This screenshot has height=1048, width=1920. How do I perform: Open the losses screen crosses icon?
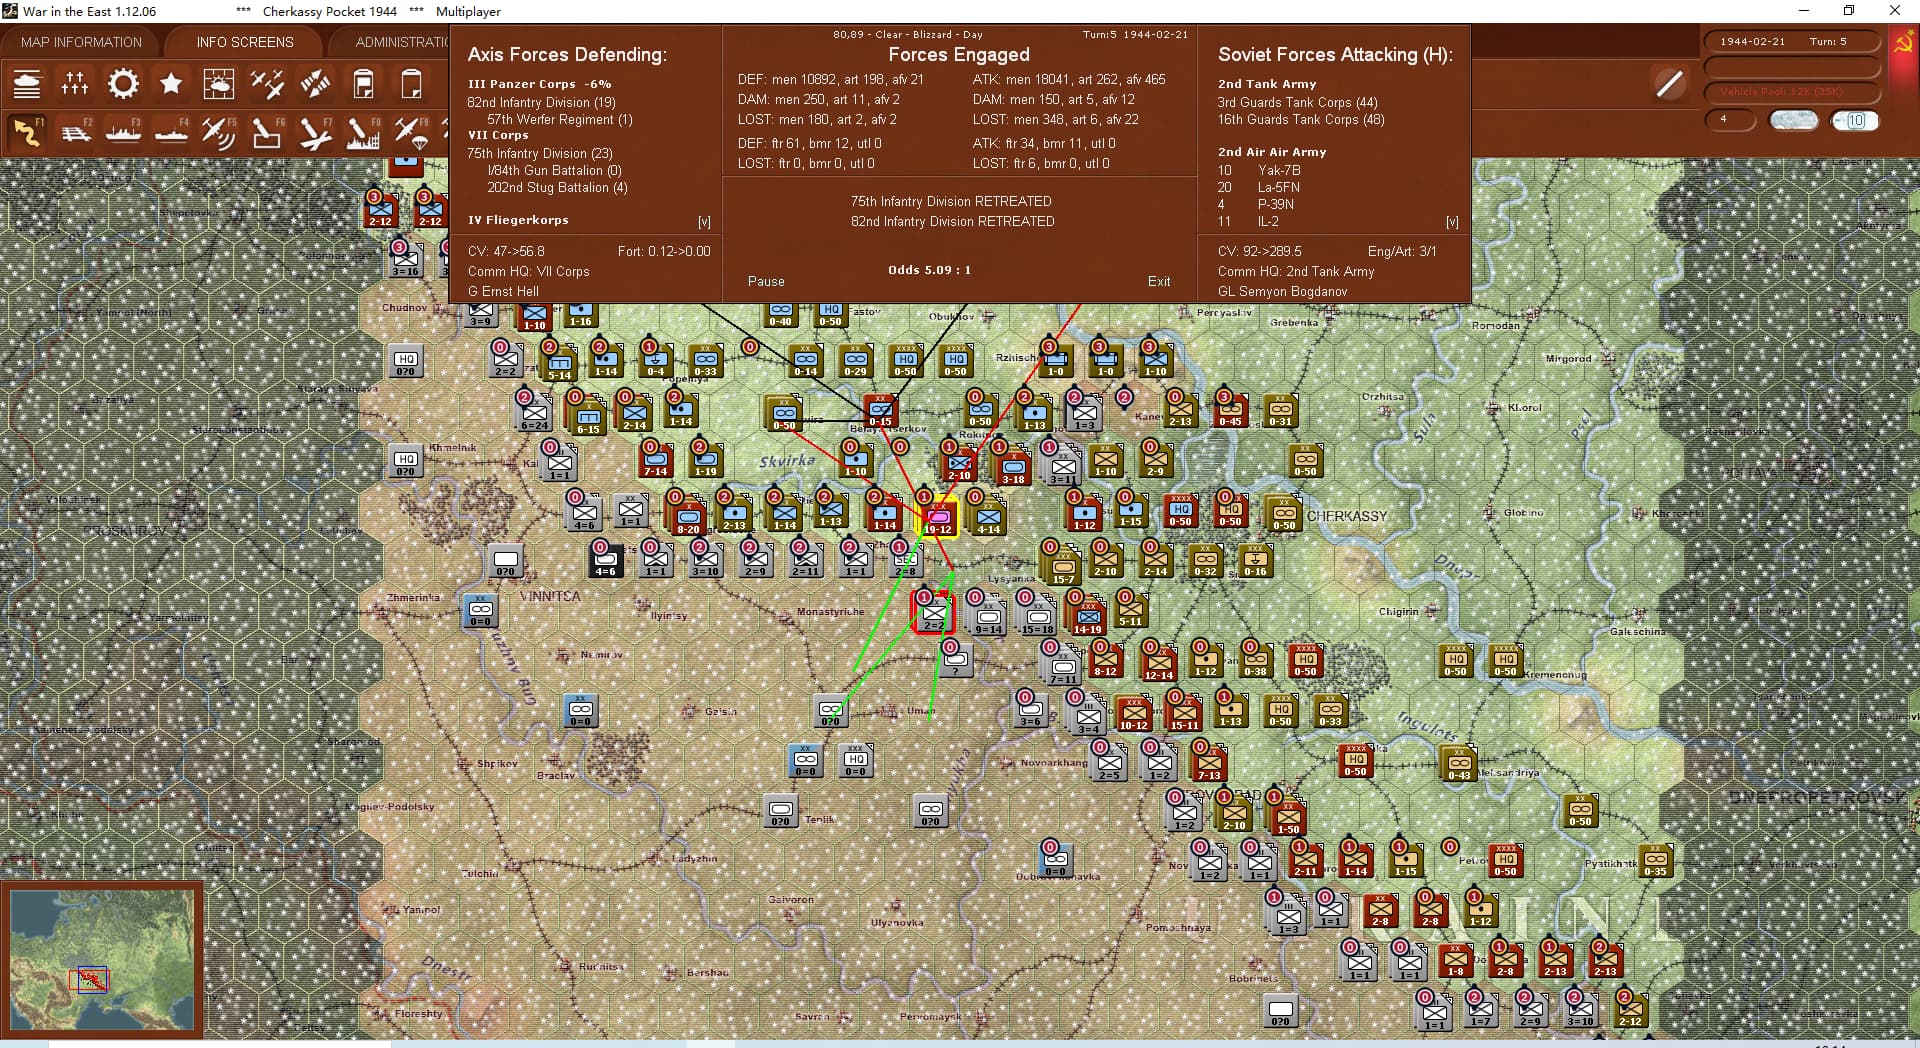tap(75, 84)
